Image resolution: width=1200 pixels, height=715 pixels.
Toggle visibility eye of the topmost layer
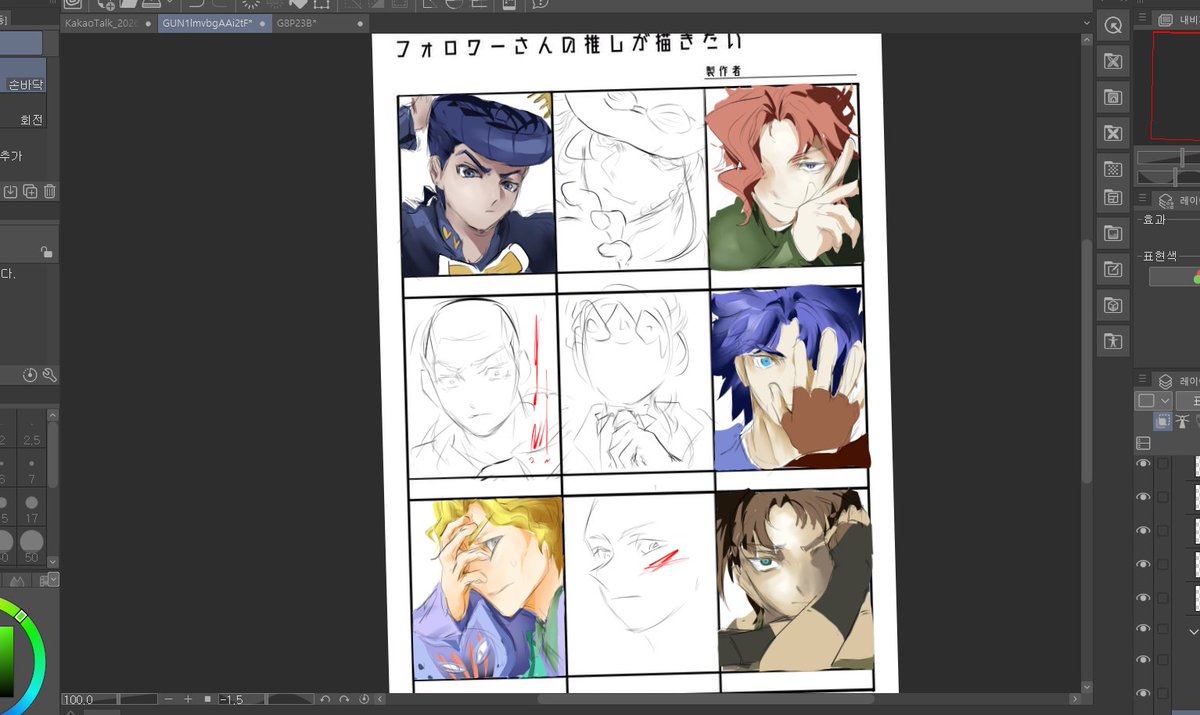click(1143, 464)
